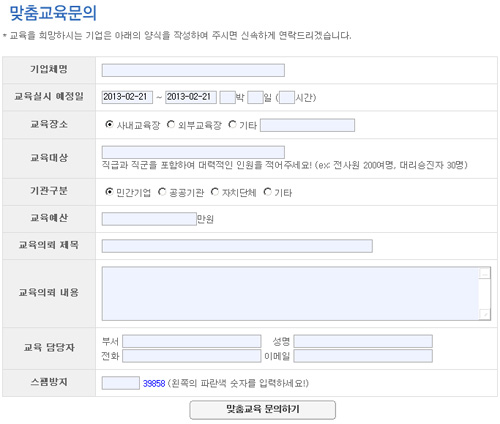Click the end date field after tilde
This screenshot has width=500, height=424.
191,97
